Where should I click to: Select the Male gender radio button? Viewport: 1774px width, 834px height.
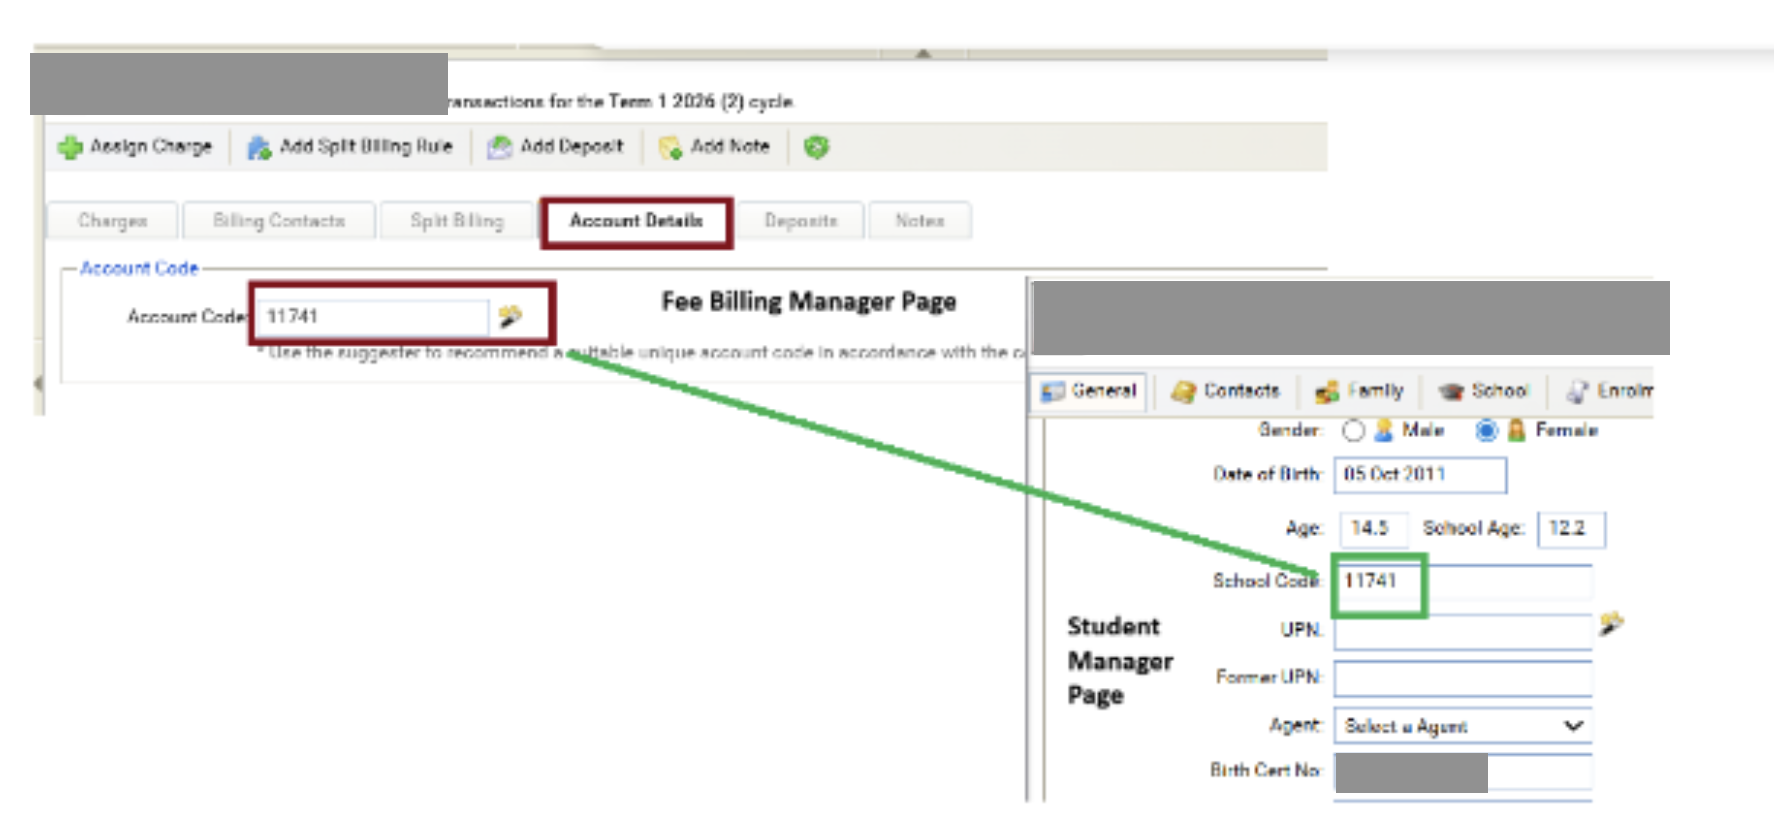(x=1353, y=430)
